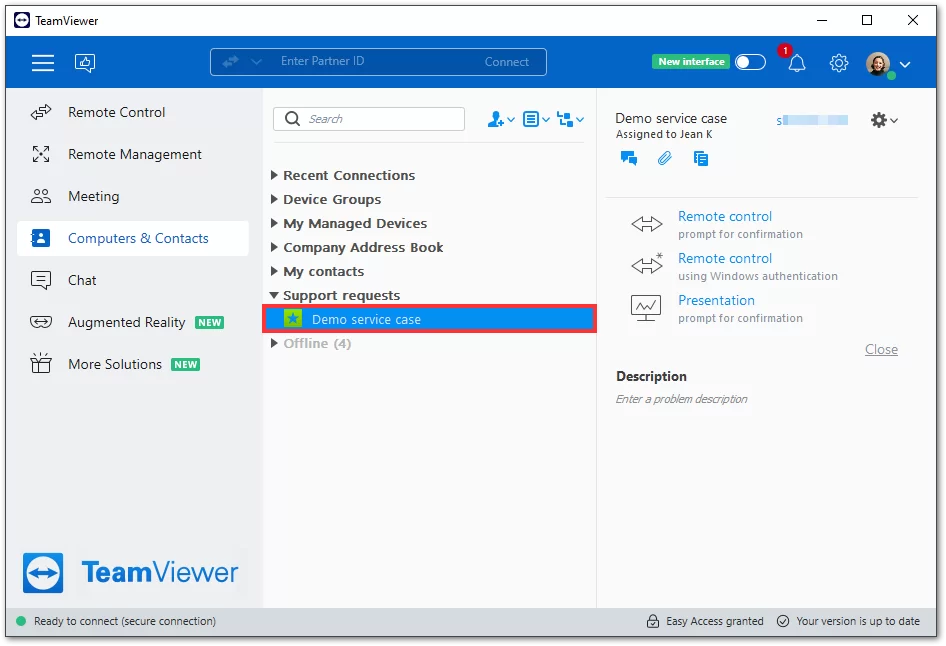Click the add contact icon
946x646 pixels.
500,119
